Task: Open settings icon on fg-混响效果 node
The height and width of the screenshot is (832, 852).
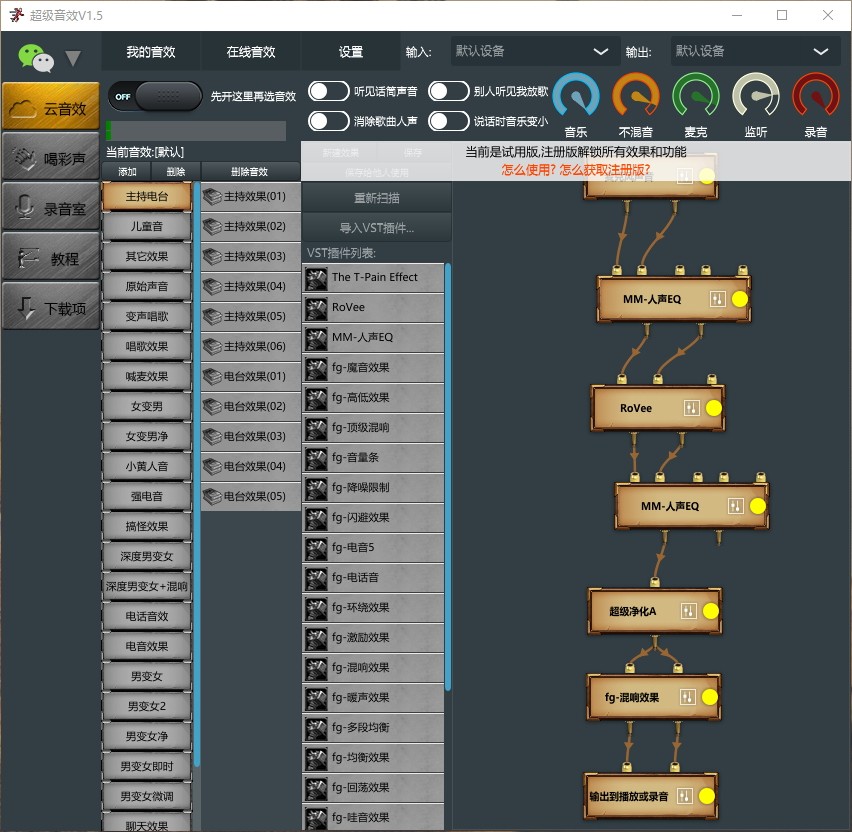Action: point(687,697)
